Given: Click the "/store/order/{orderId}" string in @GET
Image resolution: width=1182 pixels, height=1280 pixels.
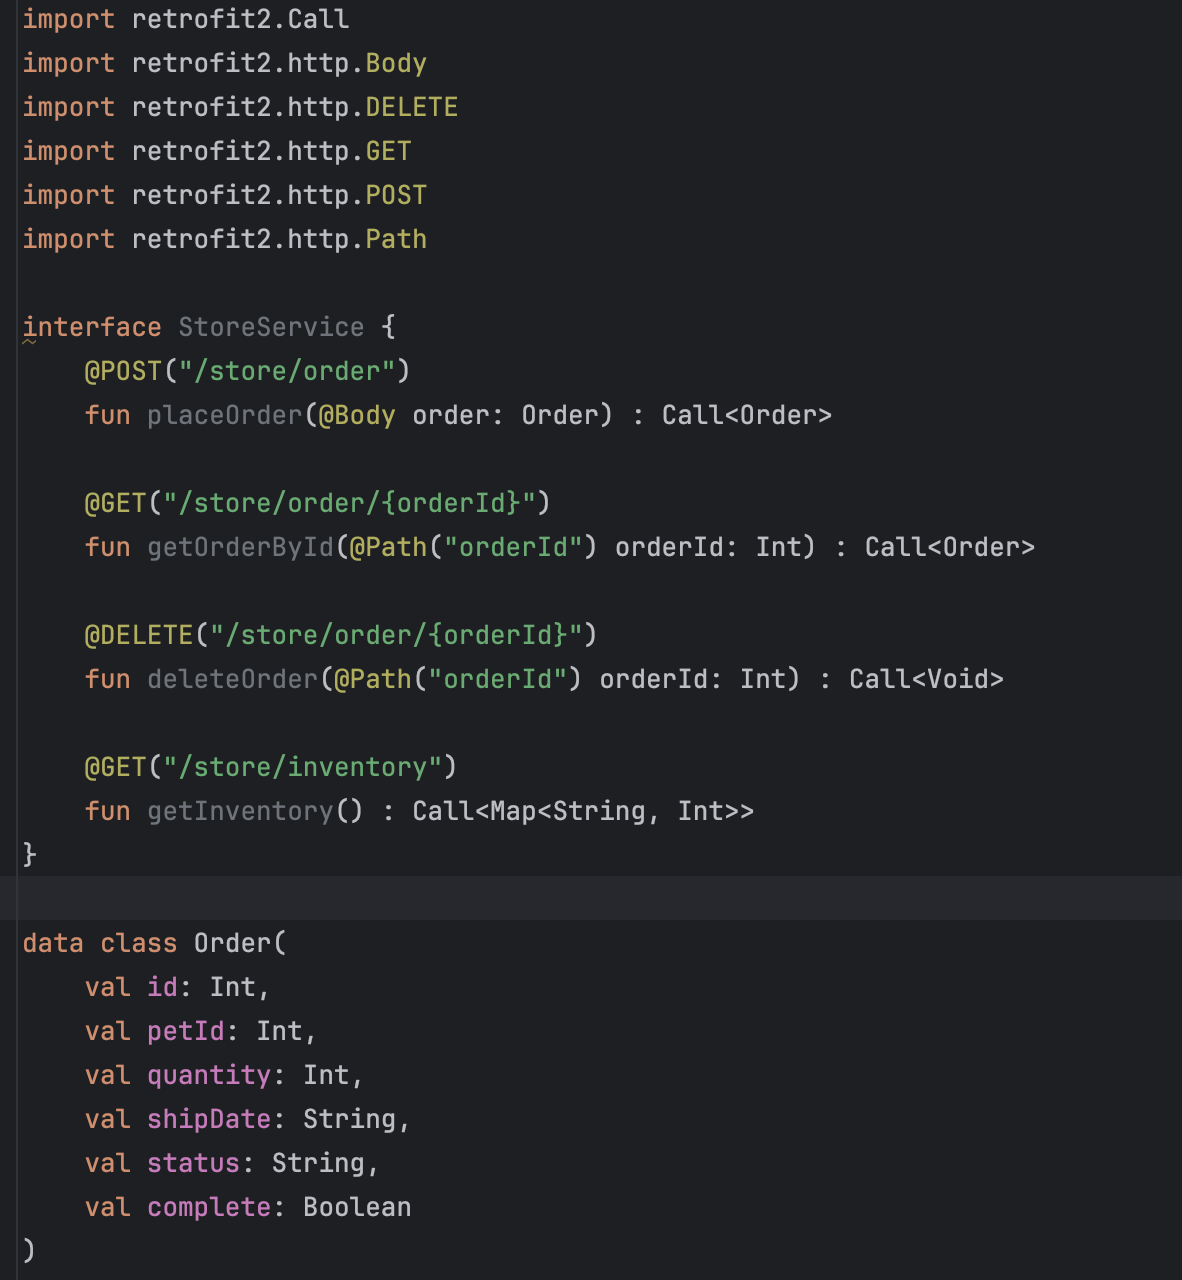Looking at the screenshot, I should pyautogui.click(x=349, y=503).
